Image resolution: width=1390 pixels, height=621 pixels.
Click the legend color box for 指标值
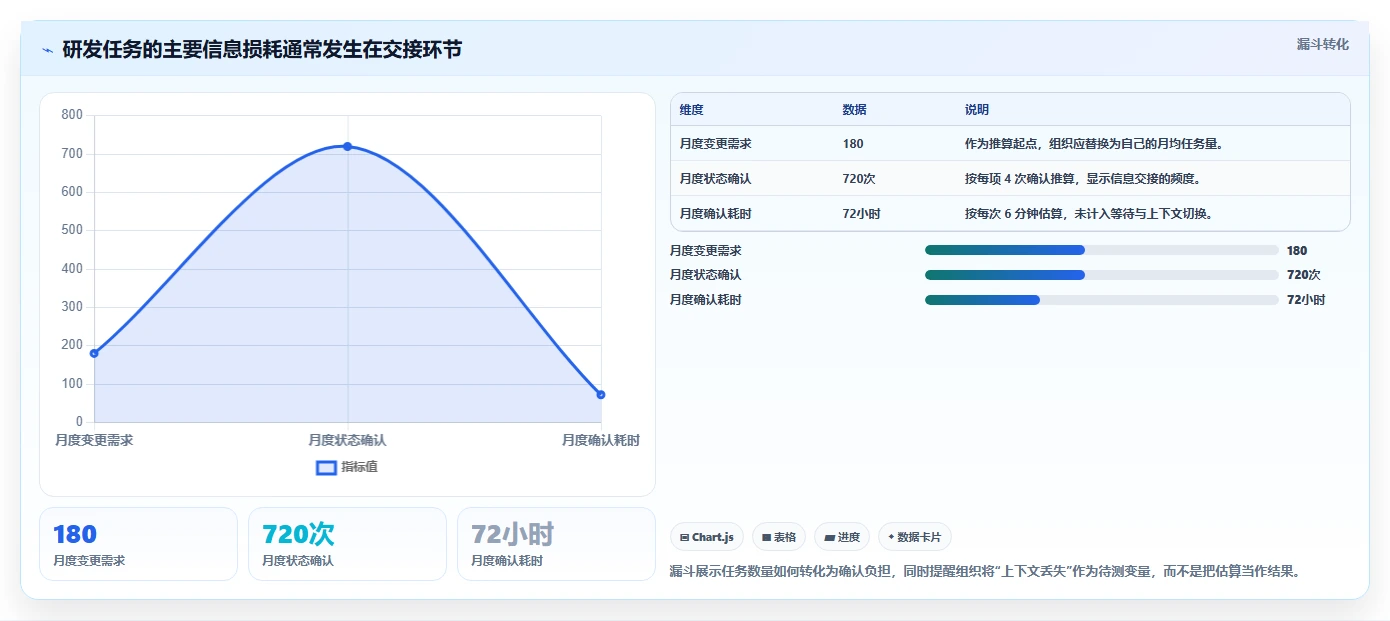[326, 467]
